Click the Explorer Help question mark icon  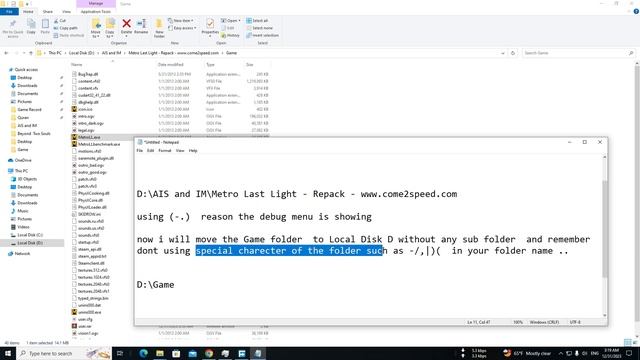636,12
